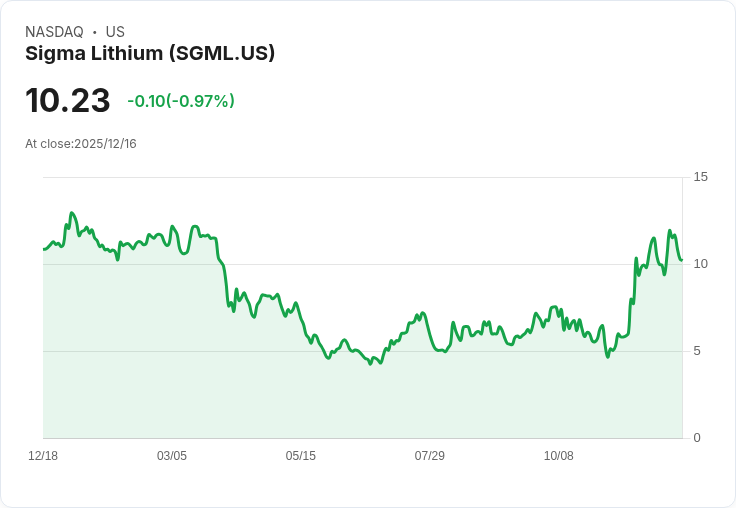Click the Sigma Lithium (SGML.US) title

(x=150, y=54)
